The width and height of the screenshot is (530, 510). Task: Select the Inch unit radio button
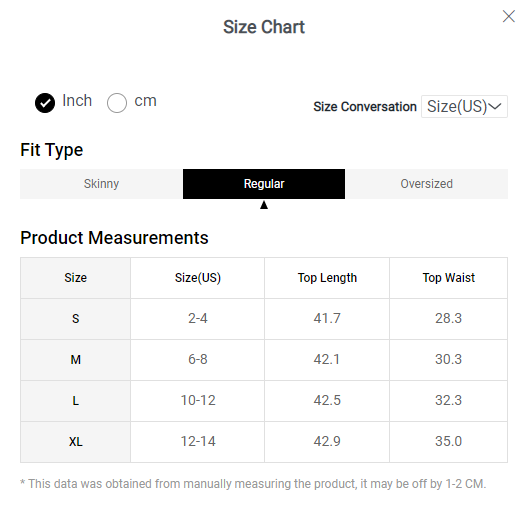coord(45,102)
